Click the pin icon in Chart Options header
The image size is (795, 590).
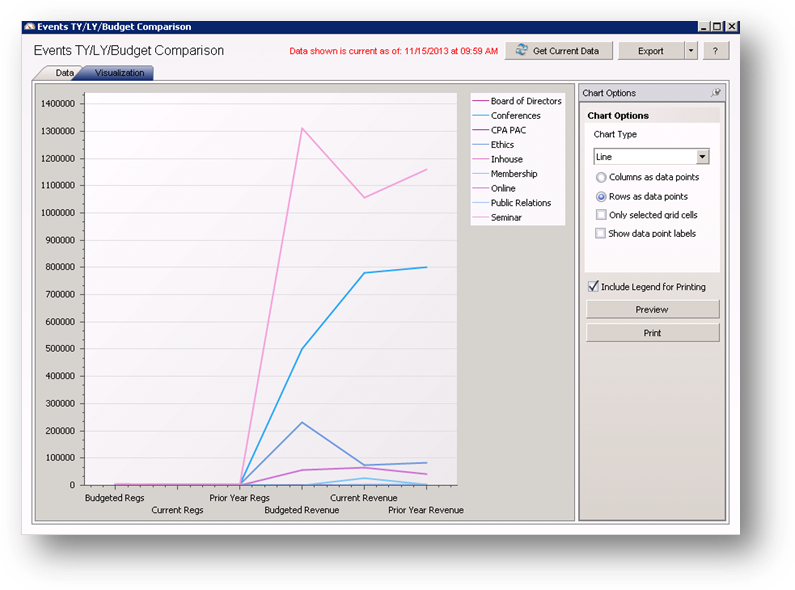[x=716, y=92]
